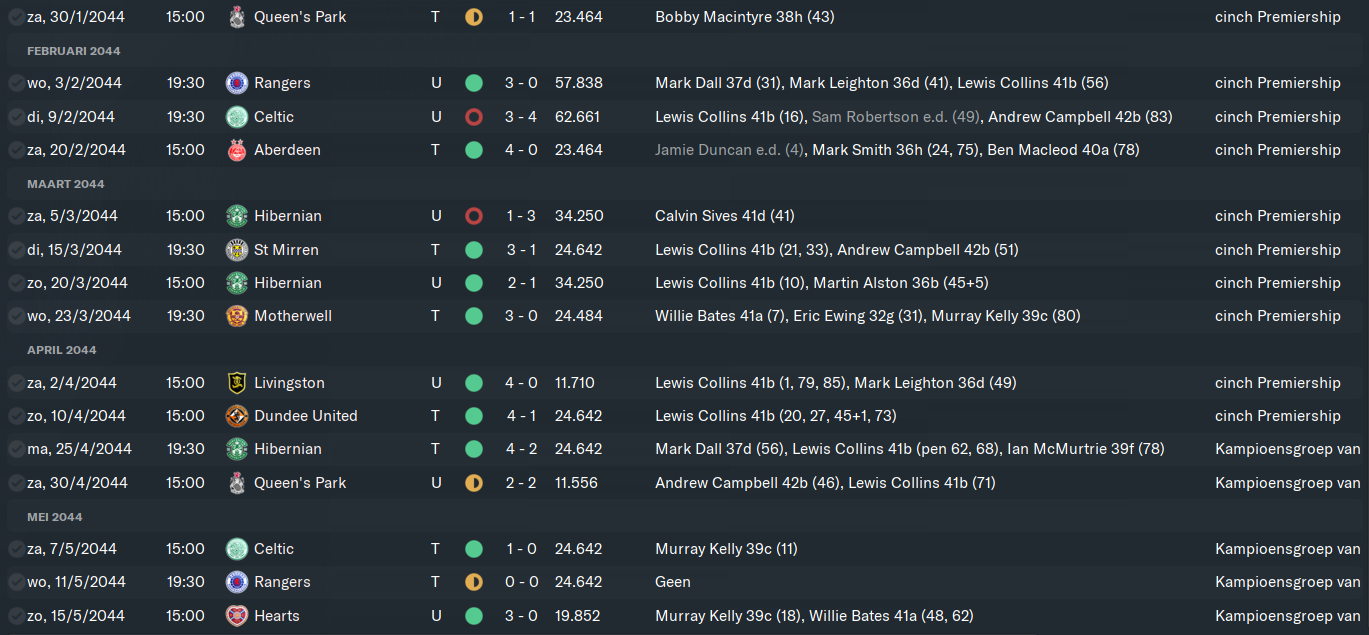The width and height of the screenshot is (1369, 635).
Task: Collapse the APRIL 2044 month header
Action: (62, 350)
